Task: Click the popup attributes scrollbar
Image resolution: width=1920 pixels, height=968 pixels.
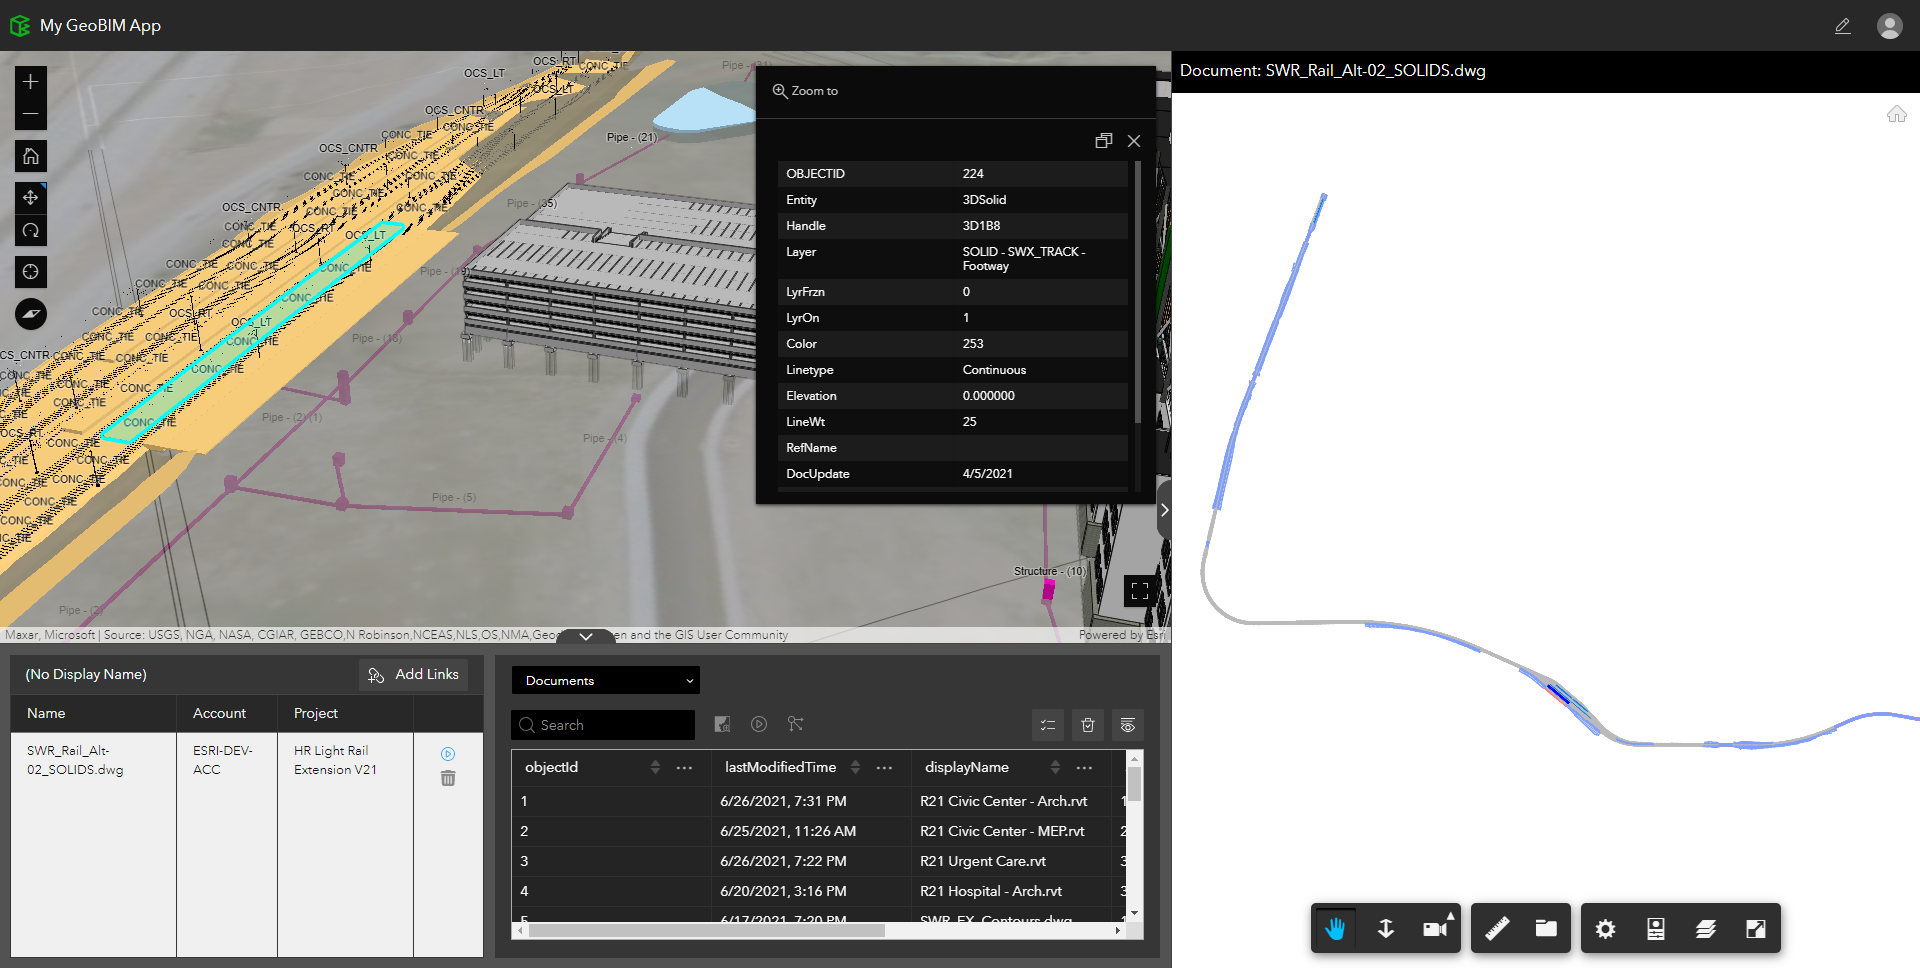Action: (x=1138, y=292)
